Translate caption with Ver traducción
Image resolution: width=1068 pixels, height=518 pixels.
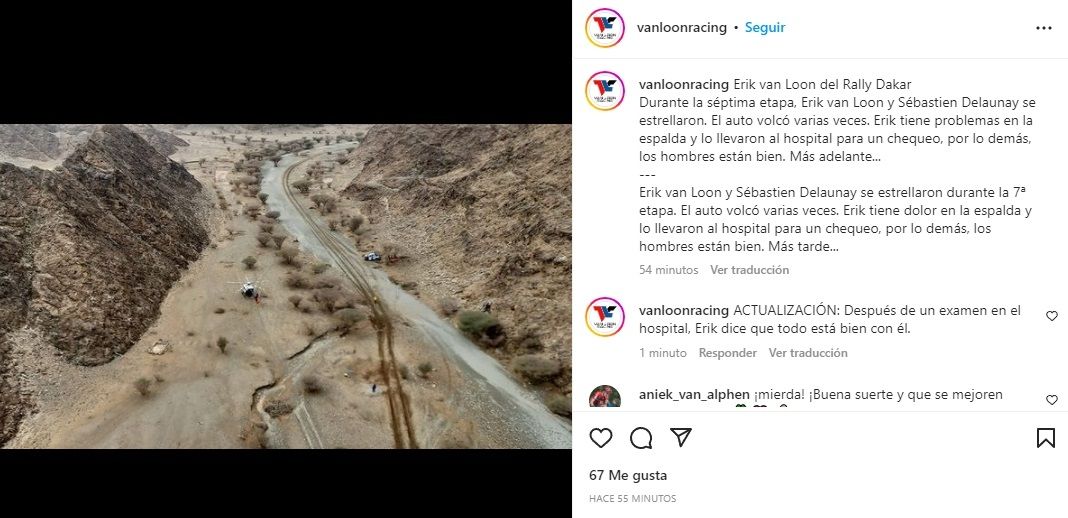tap(749, 270)
